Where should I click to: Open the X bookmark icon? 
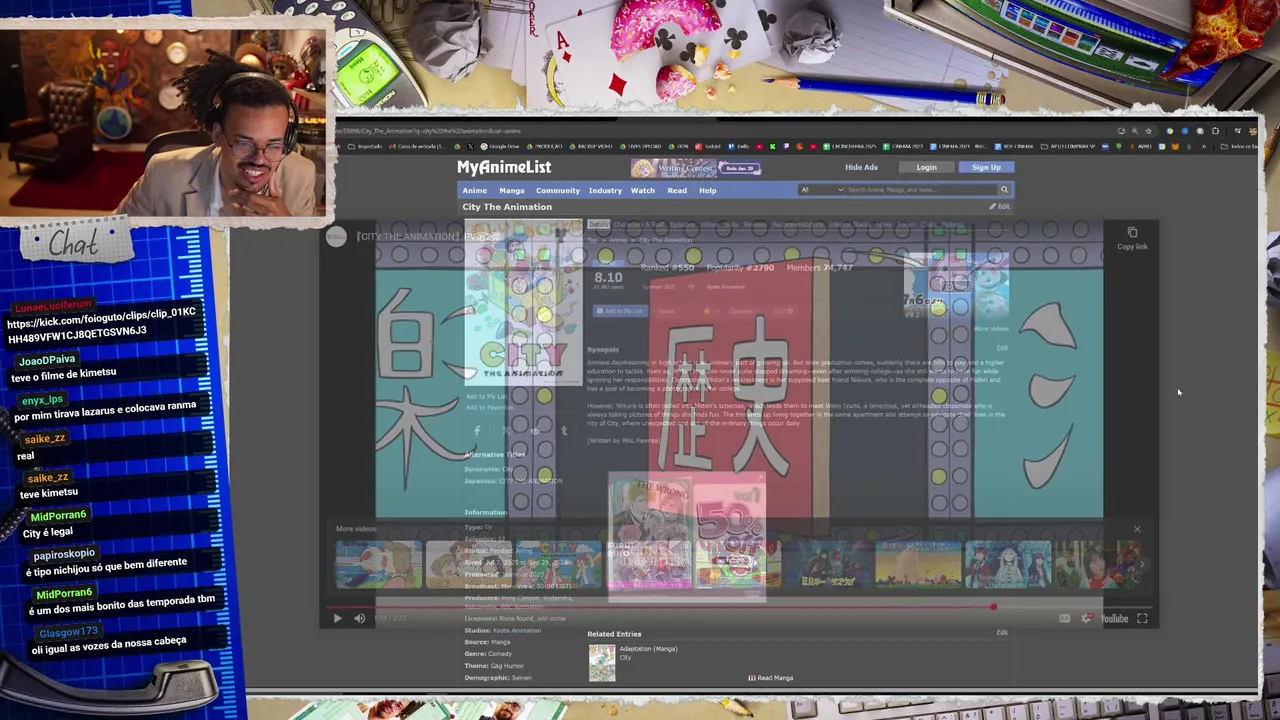(470, 146)
